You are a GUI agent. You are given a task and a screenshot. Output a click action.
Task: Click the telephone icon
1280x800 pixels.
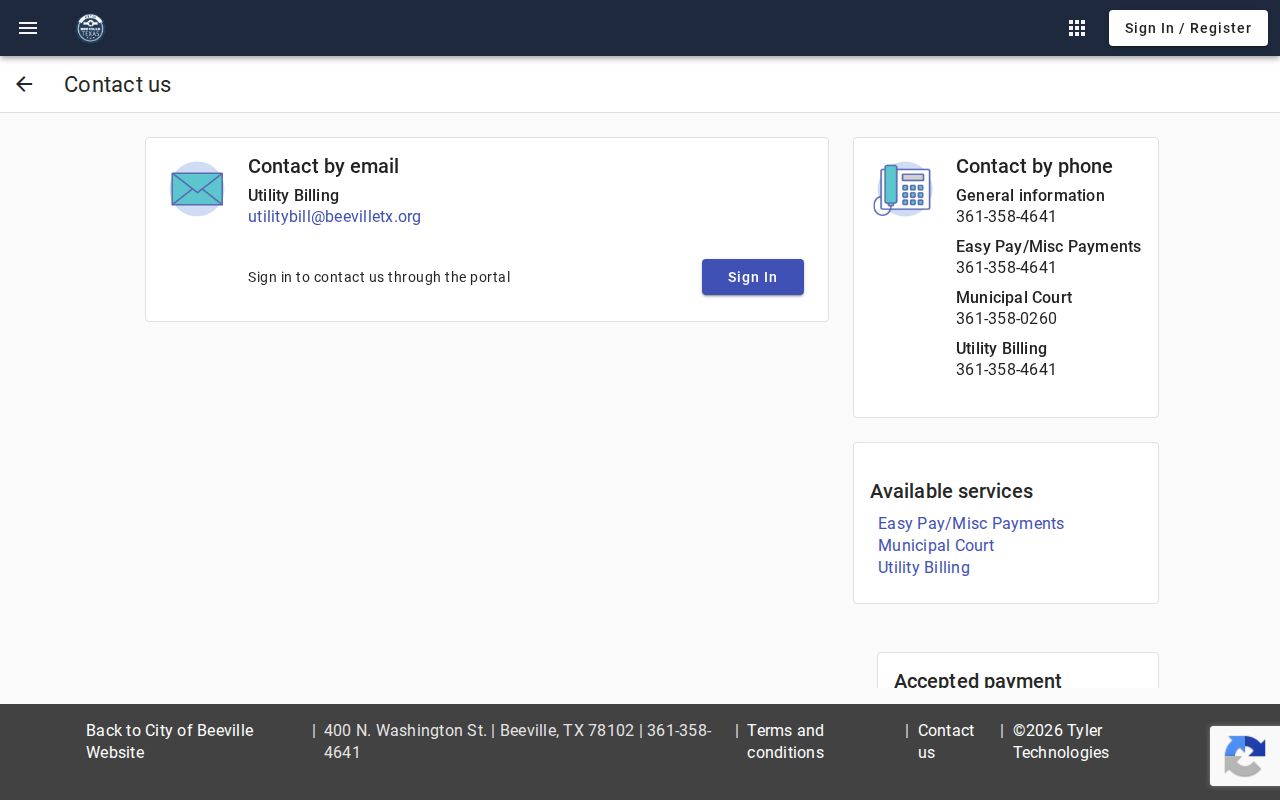902,189
